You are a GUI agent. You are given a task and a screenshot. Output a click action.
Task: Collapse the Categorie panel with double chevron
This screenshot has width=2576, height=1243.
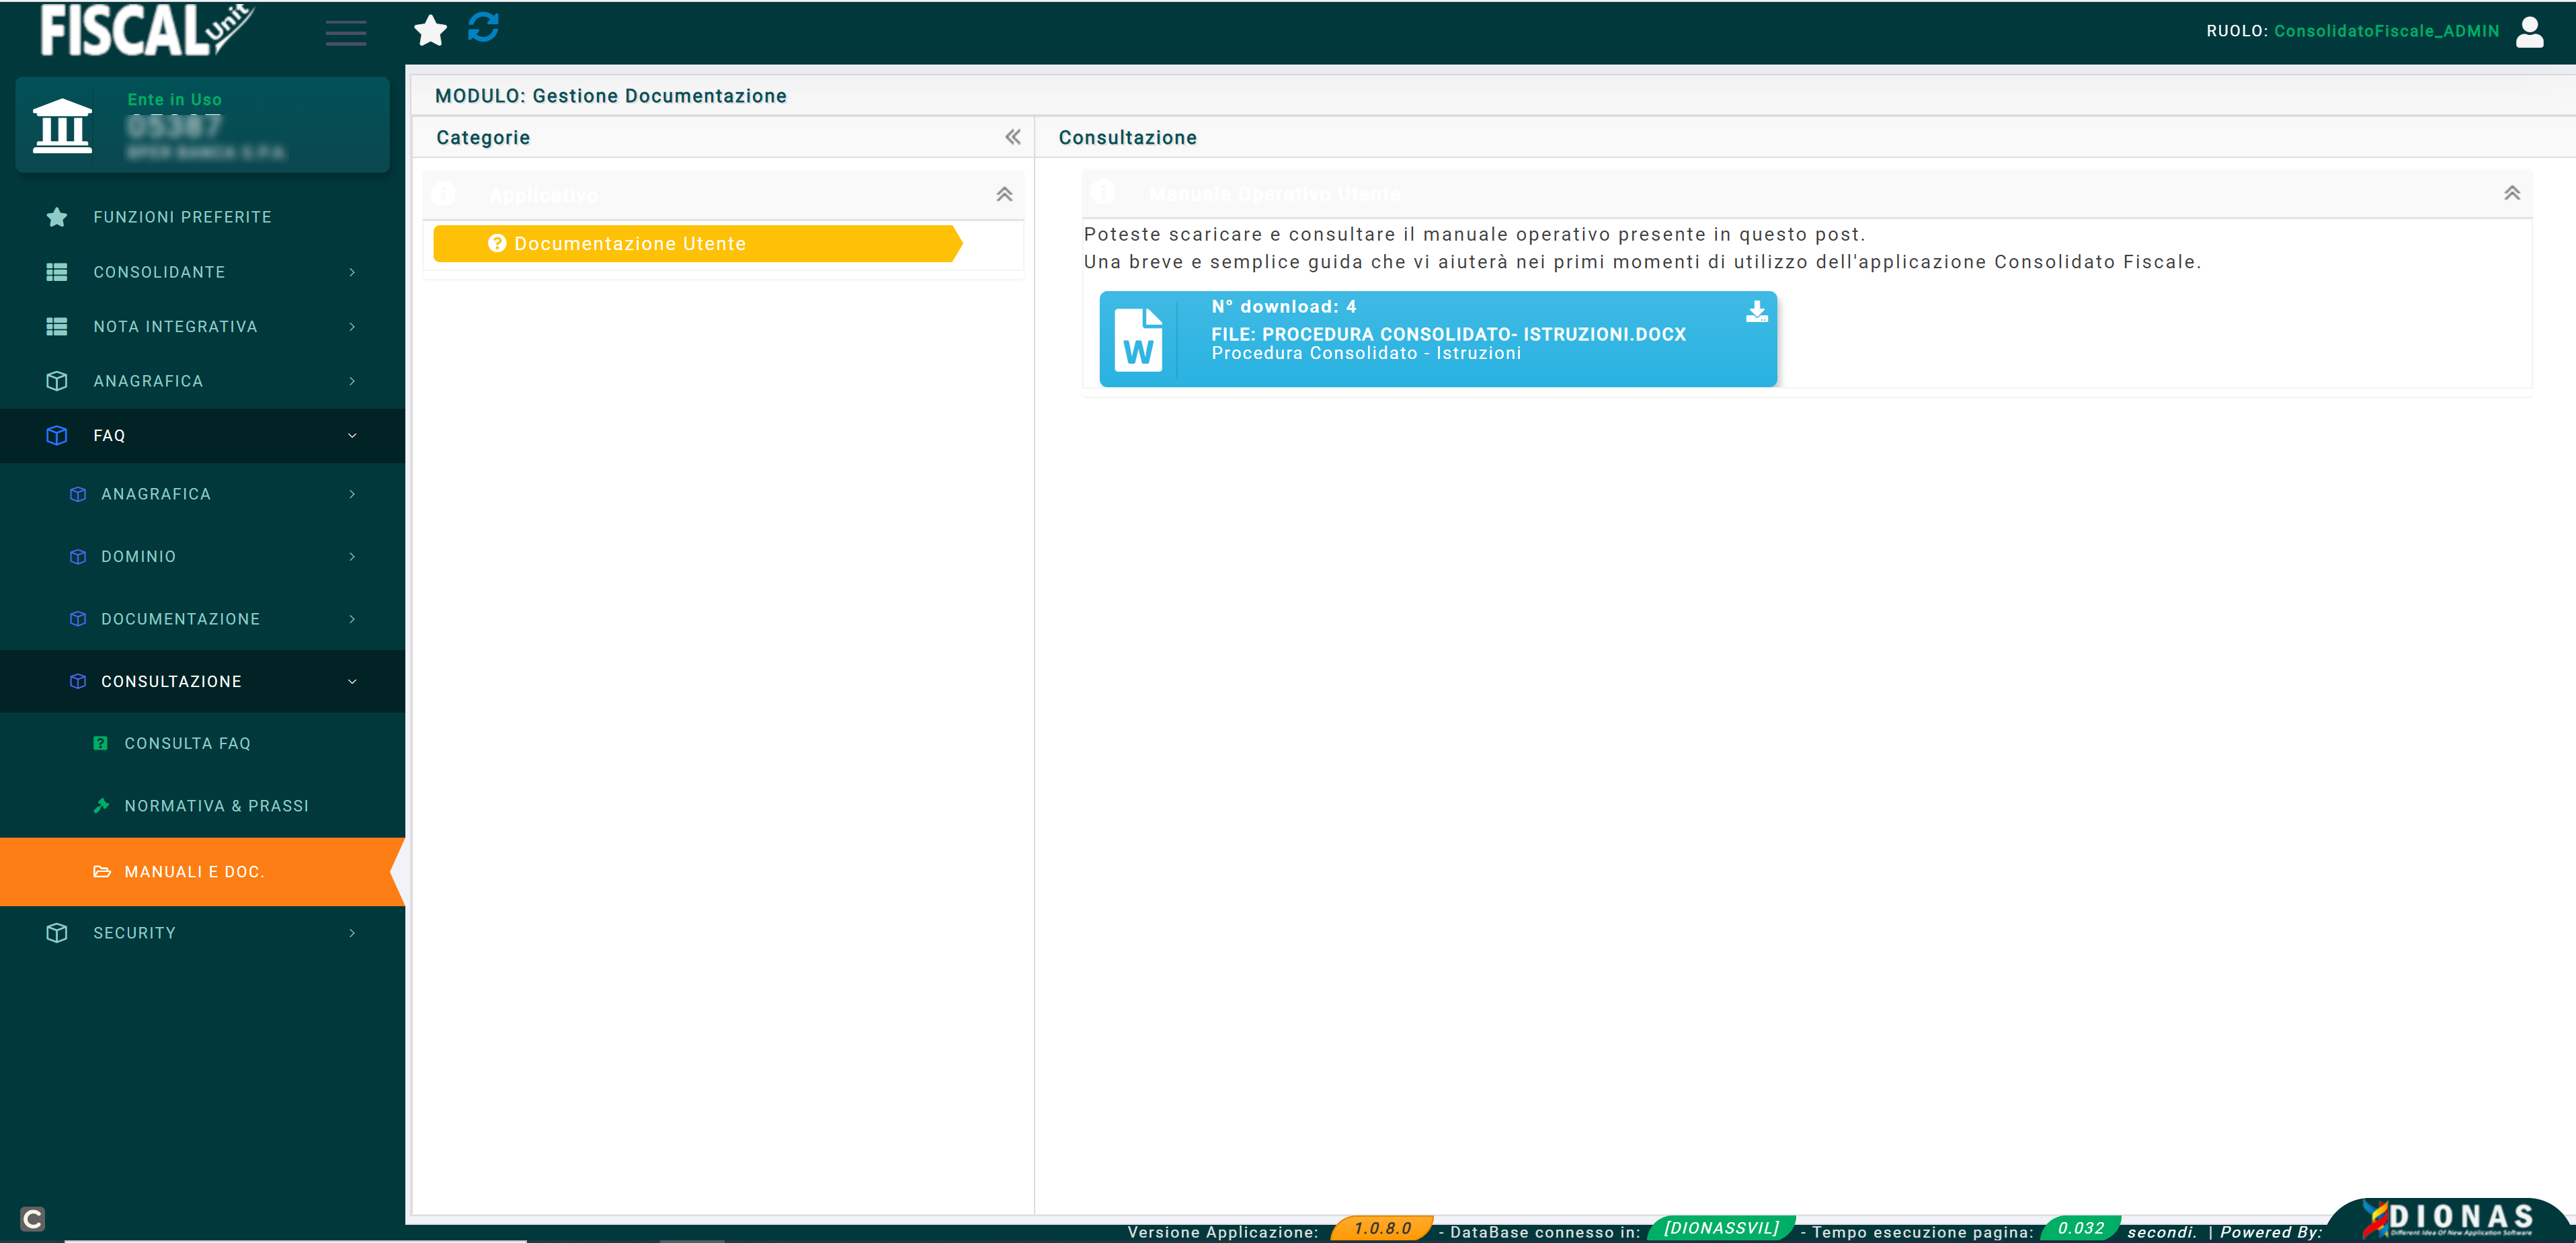pos(1013,137)
